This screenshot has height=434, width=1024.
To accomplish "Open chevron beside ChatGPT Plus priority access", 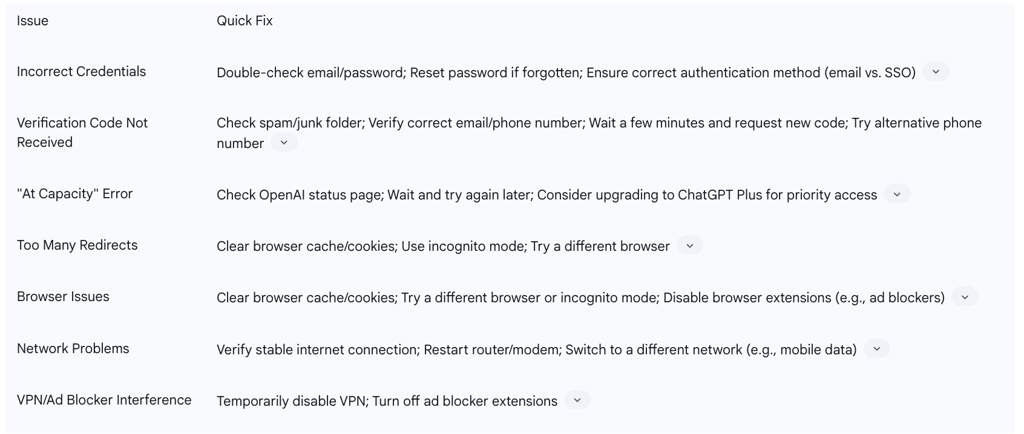I will click(897, 194).
